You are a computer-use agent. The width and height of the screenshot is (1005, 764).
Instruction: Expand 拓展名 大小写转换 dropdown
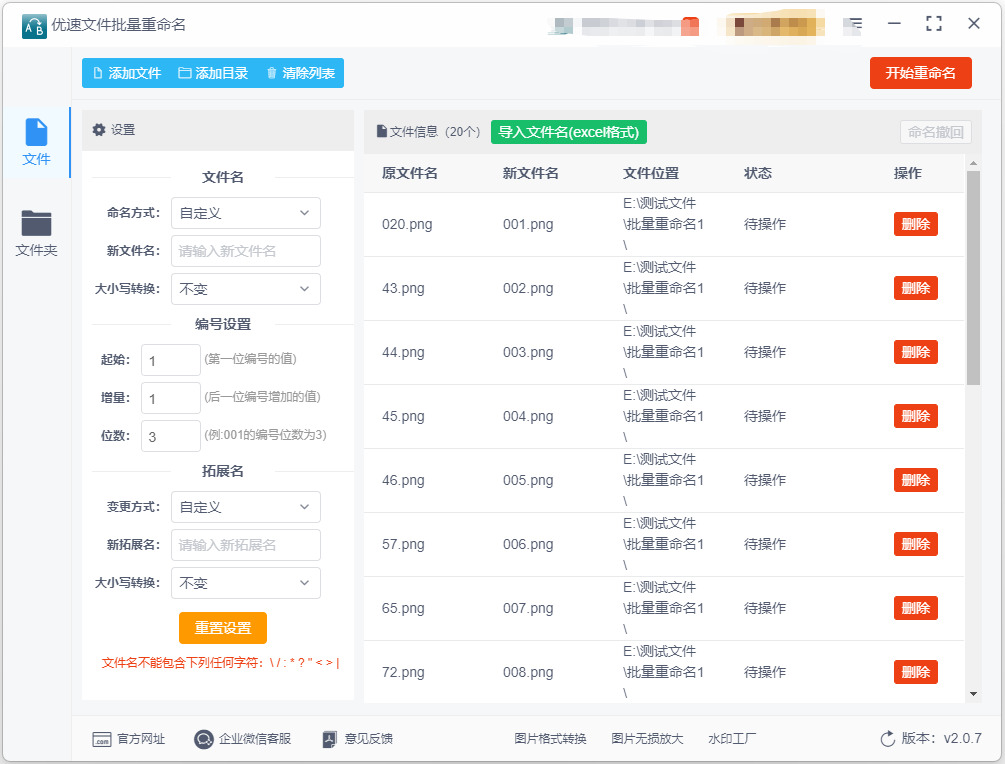pyautogui.click(x=246, y=583)
